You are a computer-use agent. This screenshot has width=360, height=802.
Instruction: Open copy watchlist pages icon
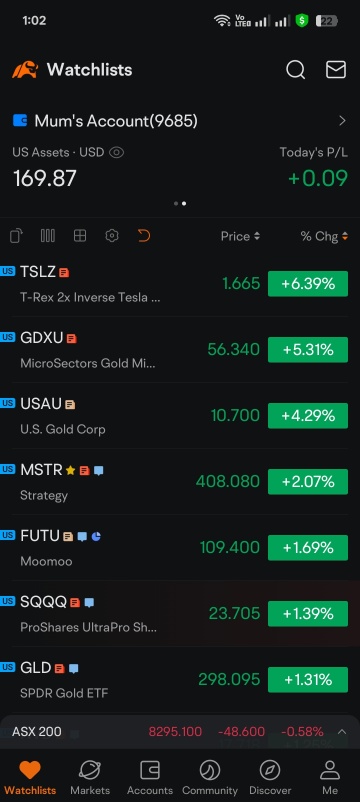pyautogui.click(x=16, y=236)
